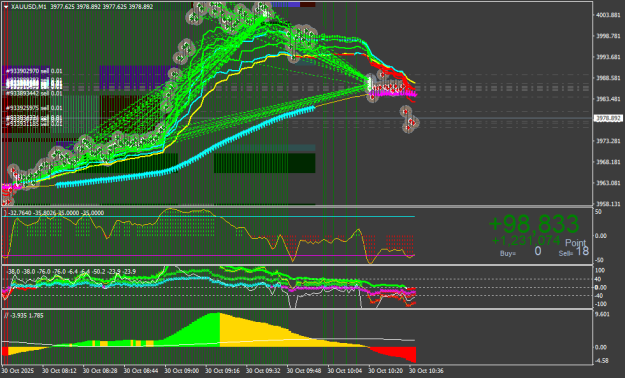Click price scale value 3988.581
Image resolution: width=625 pixels, height=378 pixels.
click(608, 78)
